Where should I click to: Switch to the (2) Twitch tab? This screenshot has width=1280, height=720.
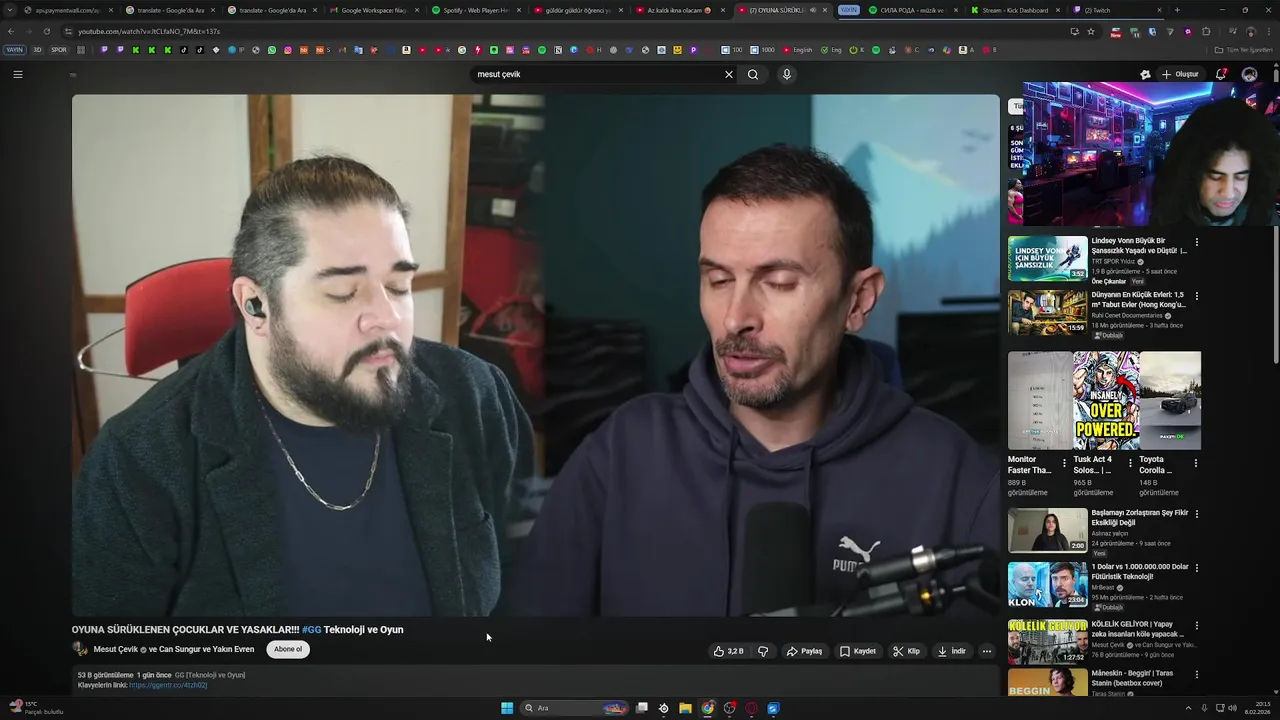(1117, 10)
